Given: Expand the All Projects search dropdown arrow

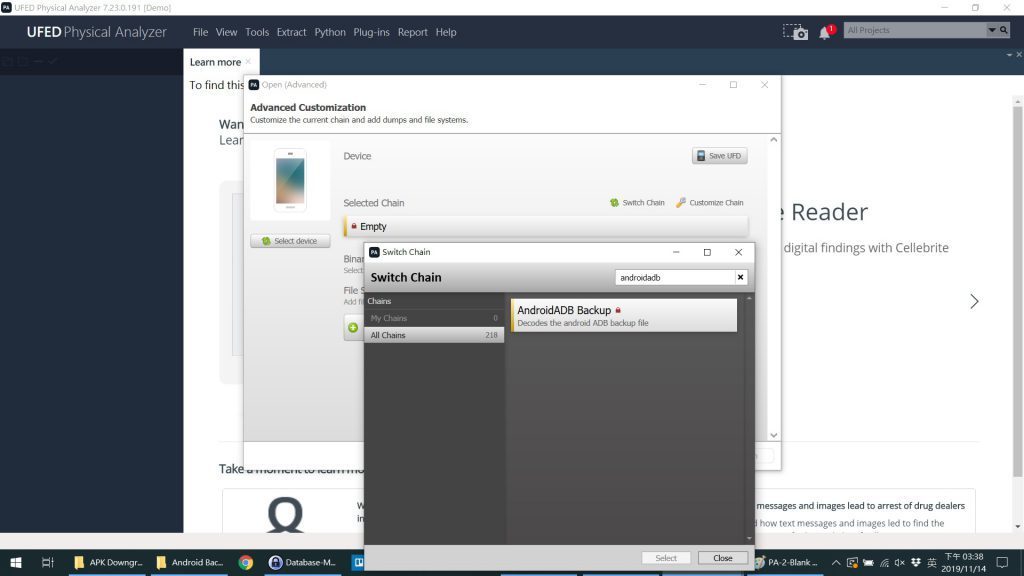Looking at the screenshot, I should click(992, 30).
